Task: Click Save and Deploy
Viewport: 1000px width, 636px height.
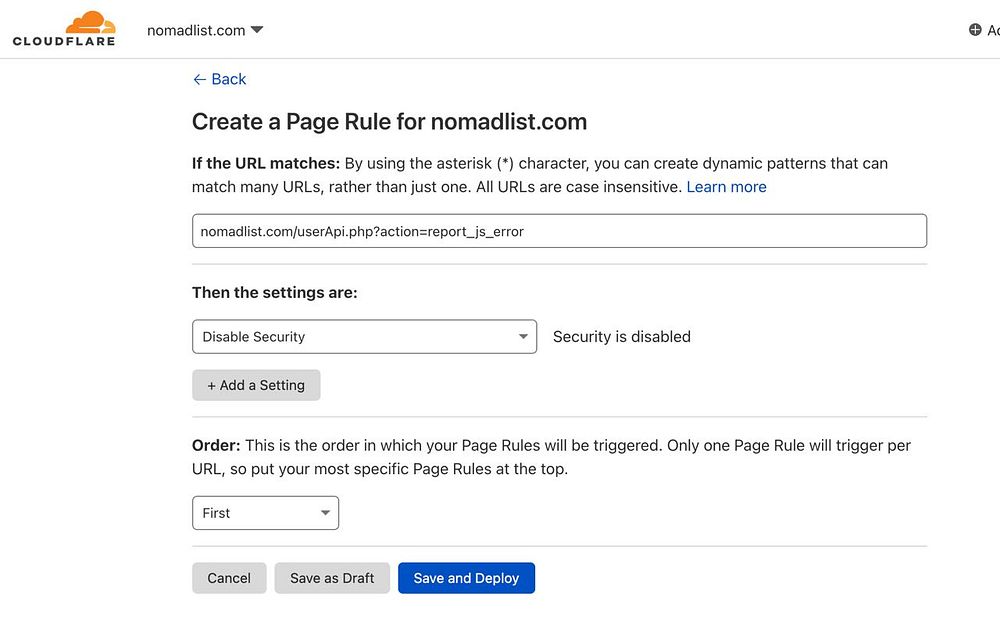Action: pos(466,578)
